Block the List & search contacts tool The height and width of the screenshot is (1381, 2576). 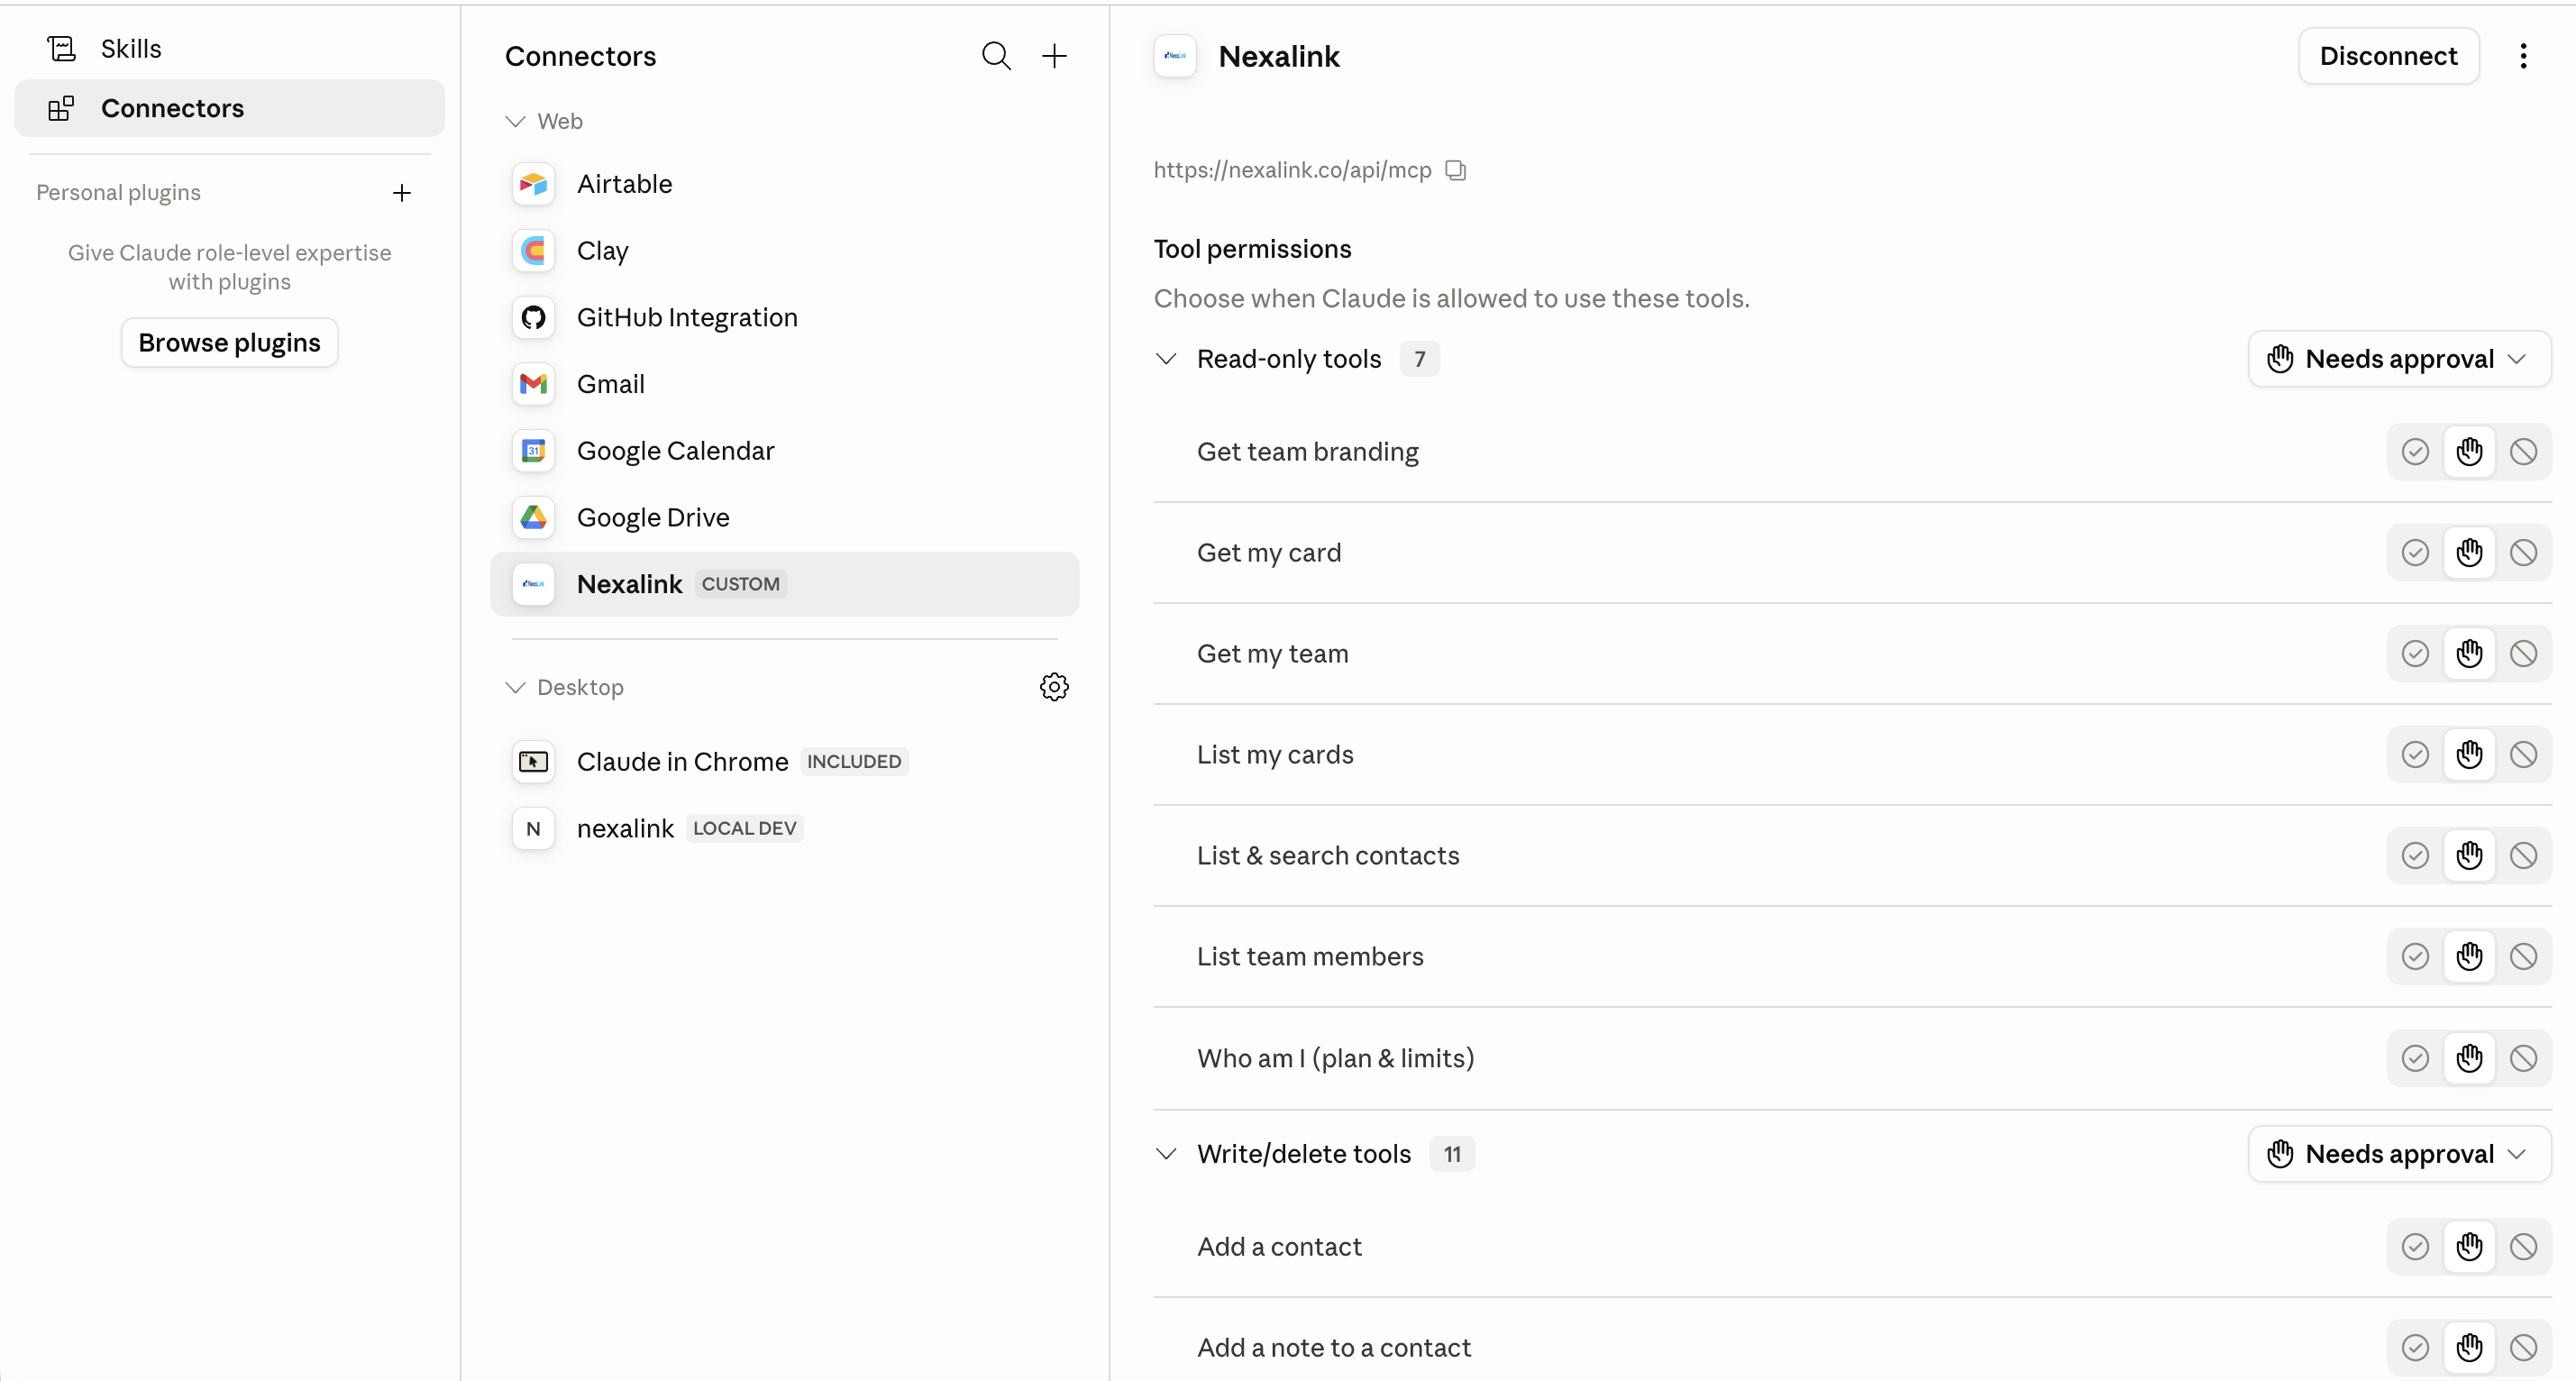pos(2523,856)
